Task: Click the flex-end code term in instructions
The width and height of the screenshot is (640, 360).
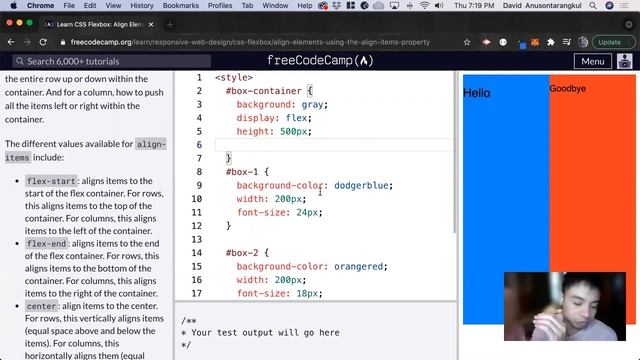Action: (46, 243)
